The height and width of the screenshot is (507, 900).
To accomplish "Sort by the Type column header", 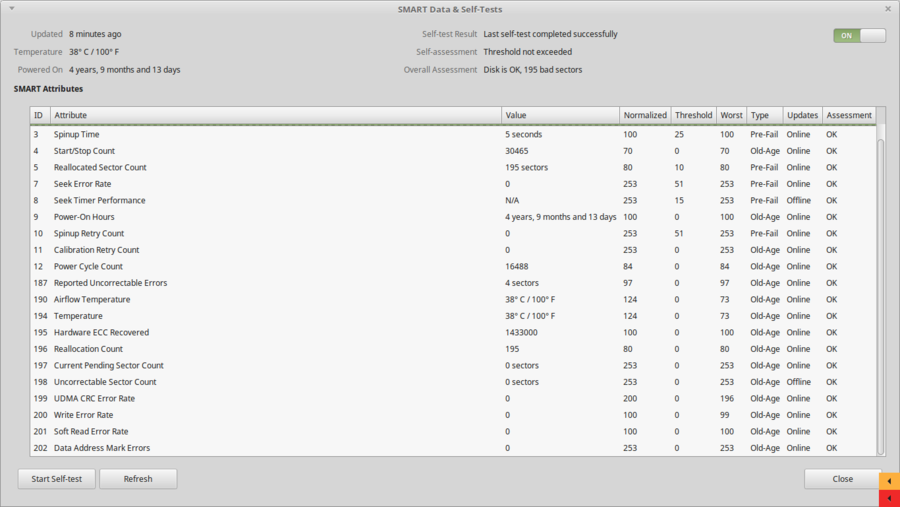I will pyautogui.click(x=765, y=115).
